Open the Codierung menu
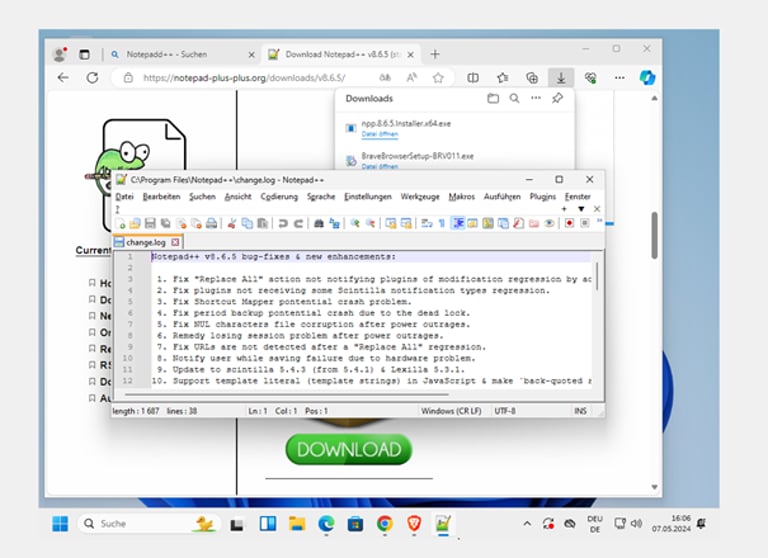Viewport: 768px width, 558px height. (x=279, y=196)
